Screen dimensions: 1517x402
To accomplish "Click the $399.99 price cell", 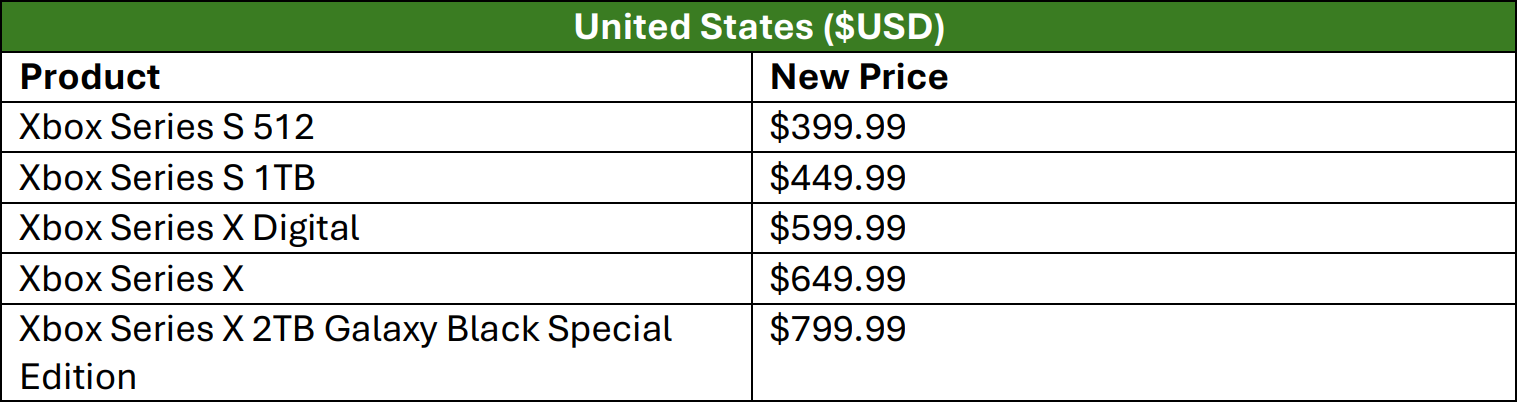I will tap(838, 127).
